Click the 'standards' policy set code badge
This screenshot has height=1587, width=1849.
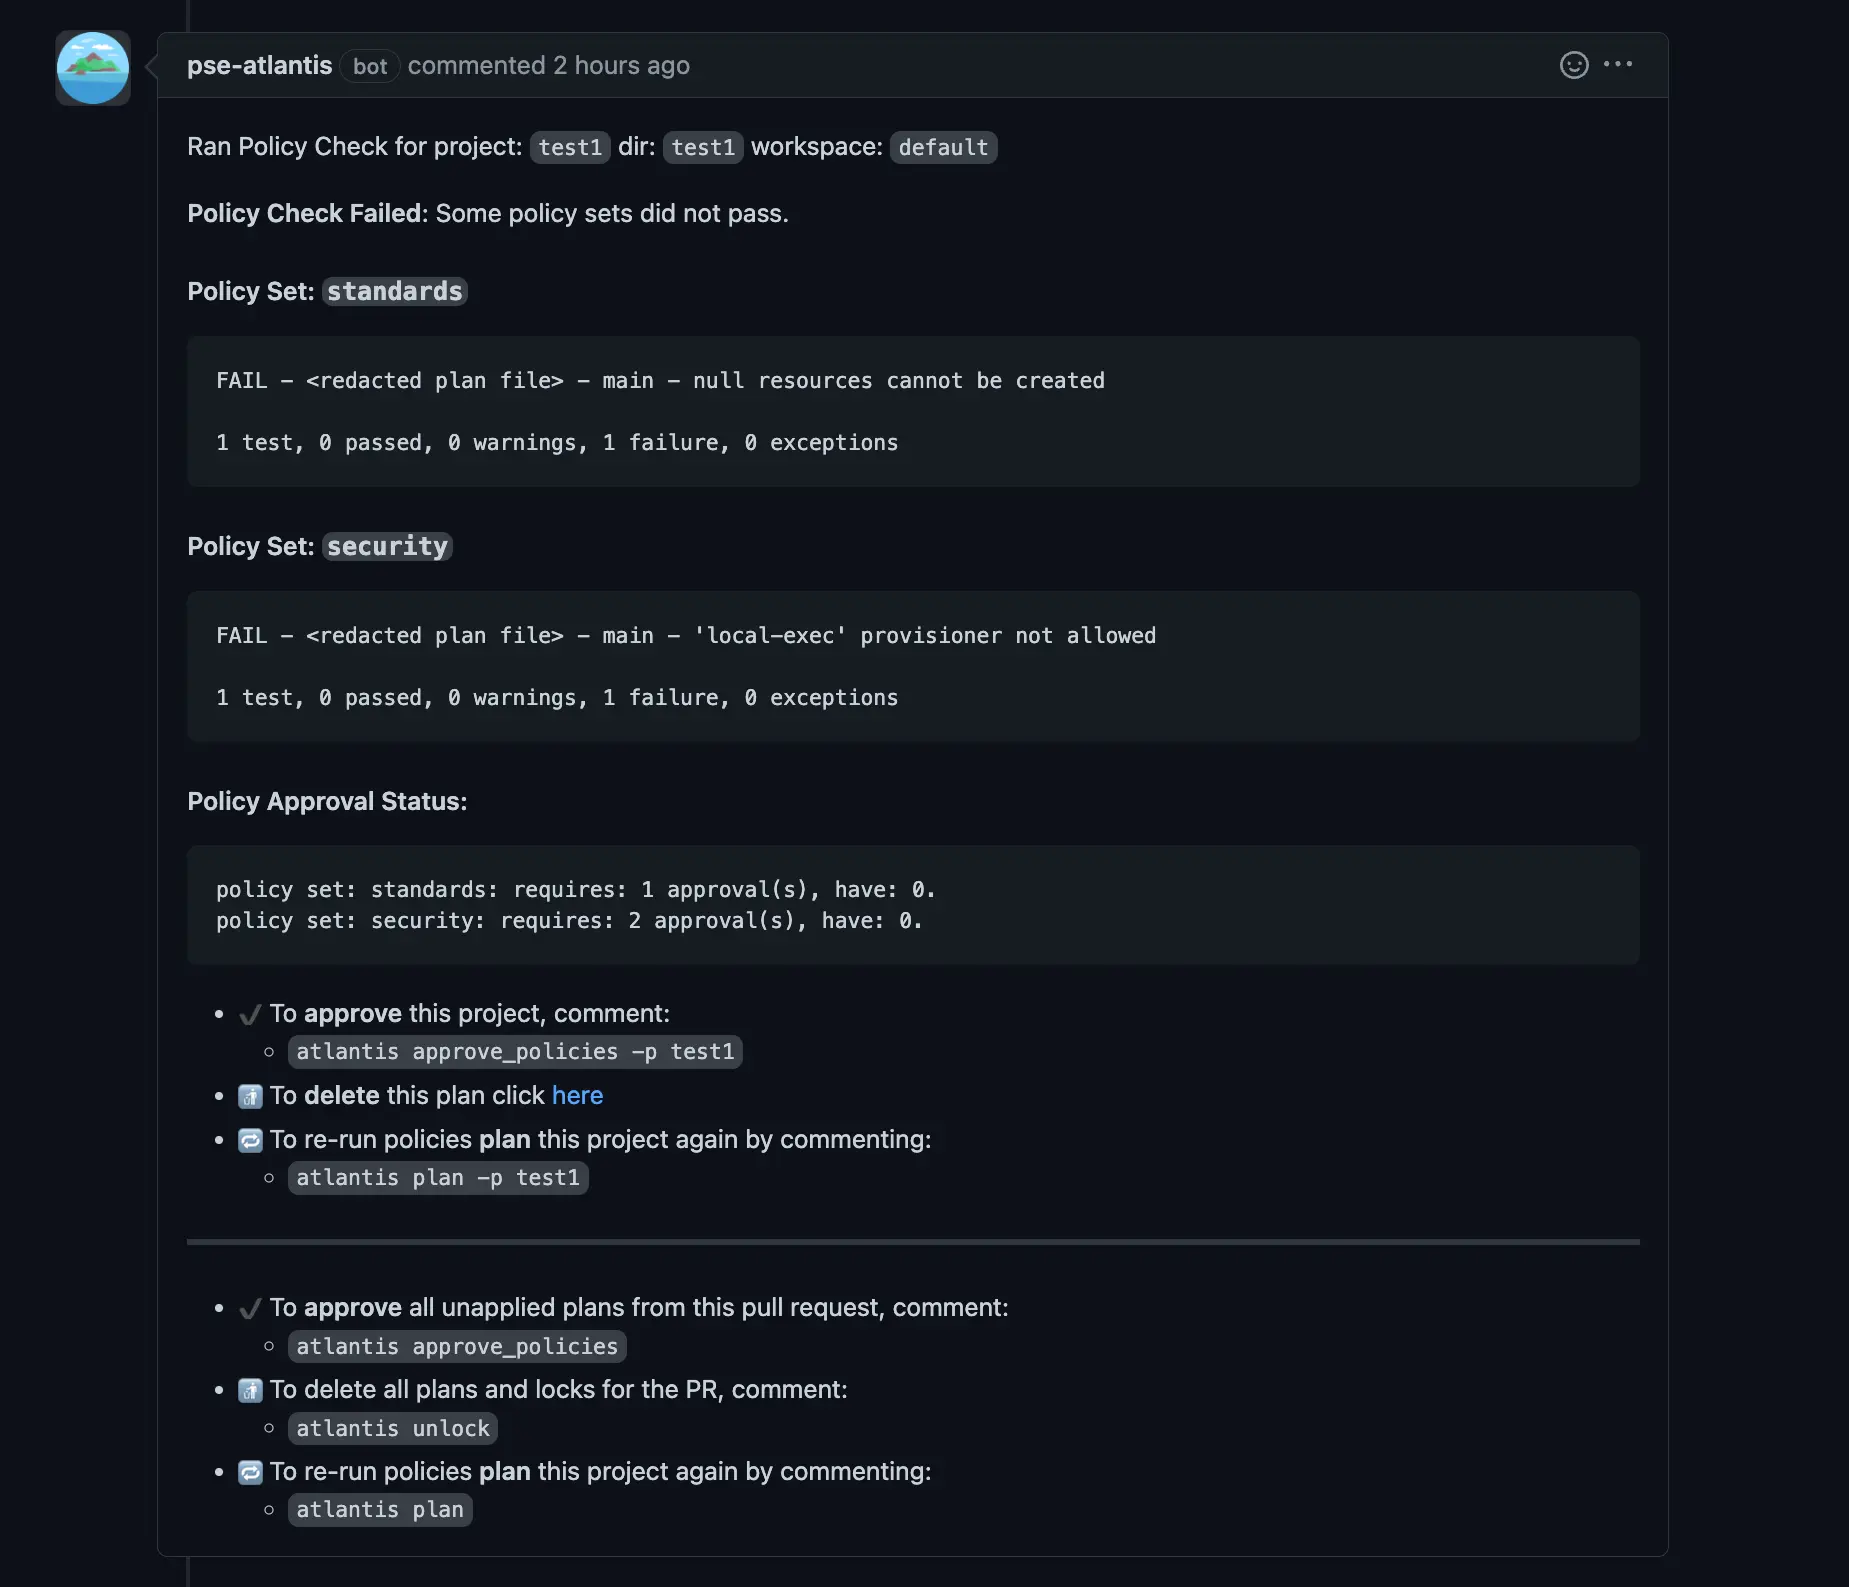tap(394, 291)
